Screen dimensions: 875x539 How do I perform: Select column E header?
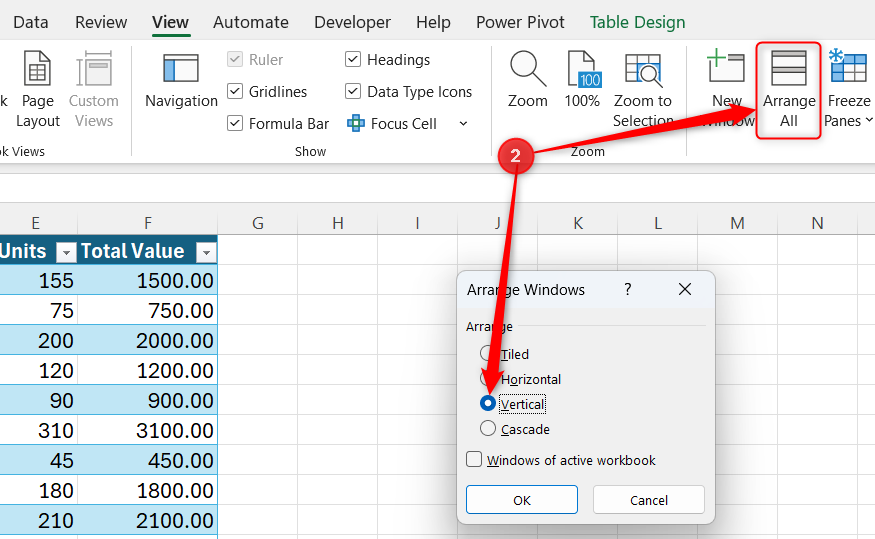[x=36, y=223]
